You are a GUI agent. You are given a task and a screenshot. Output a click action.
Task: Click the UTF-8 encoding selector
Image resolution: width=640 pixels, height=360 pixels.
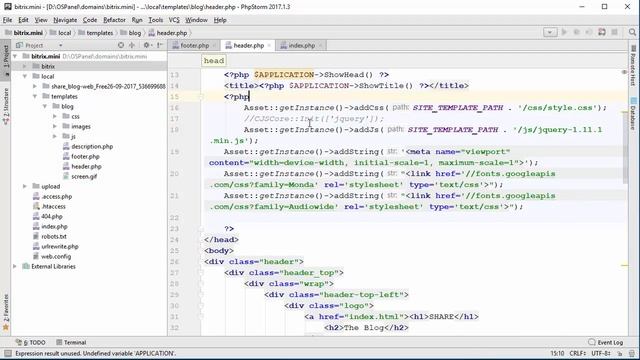pos(601,353)
